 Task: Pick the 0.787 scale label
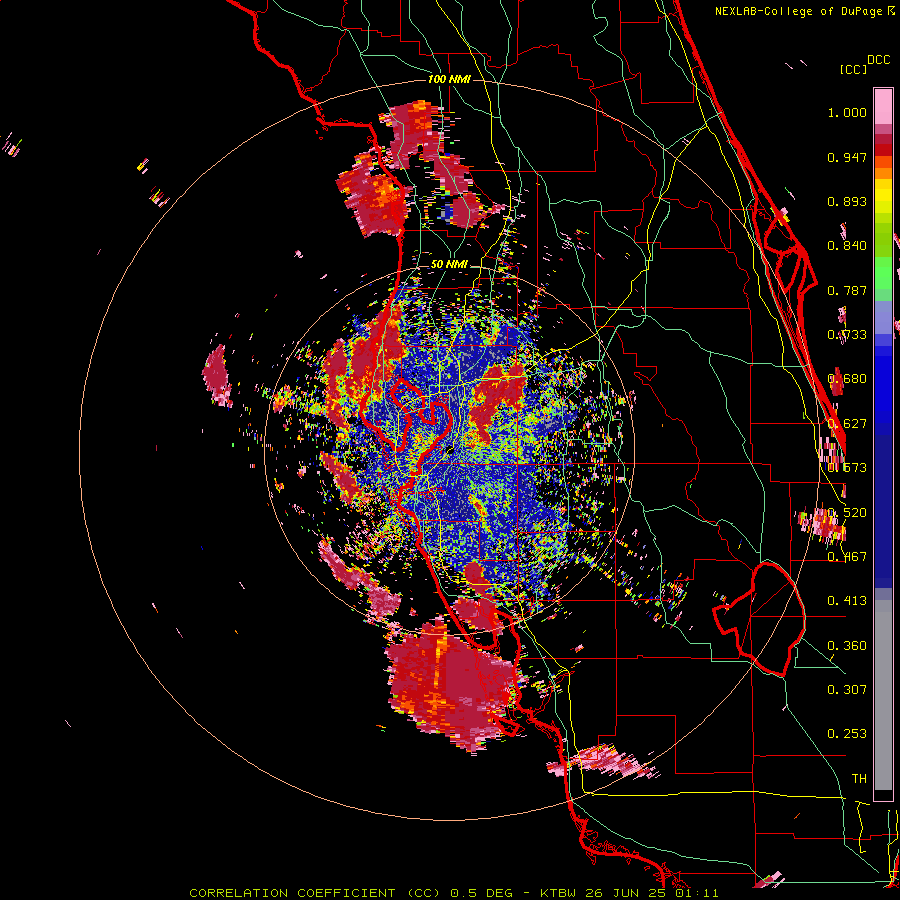pos(847,290)
